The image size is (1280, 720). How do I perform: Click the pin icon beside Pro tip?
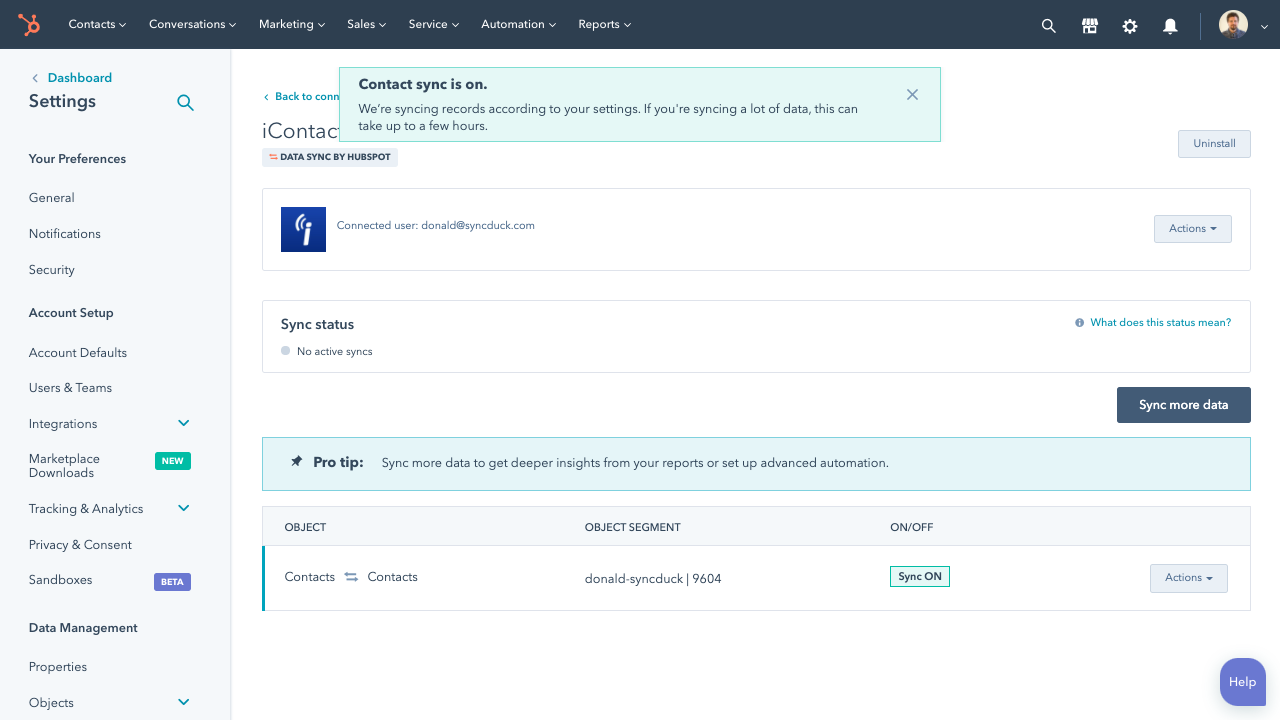[x=296, y=462]
